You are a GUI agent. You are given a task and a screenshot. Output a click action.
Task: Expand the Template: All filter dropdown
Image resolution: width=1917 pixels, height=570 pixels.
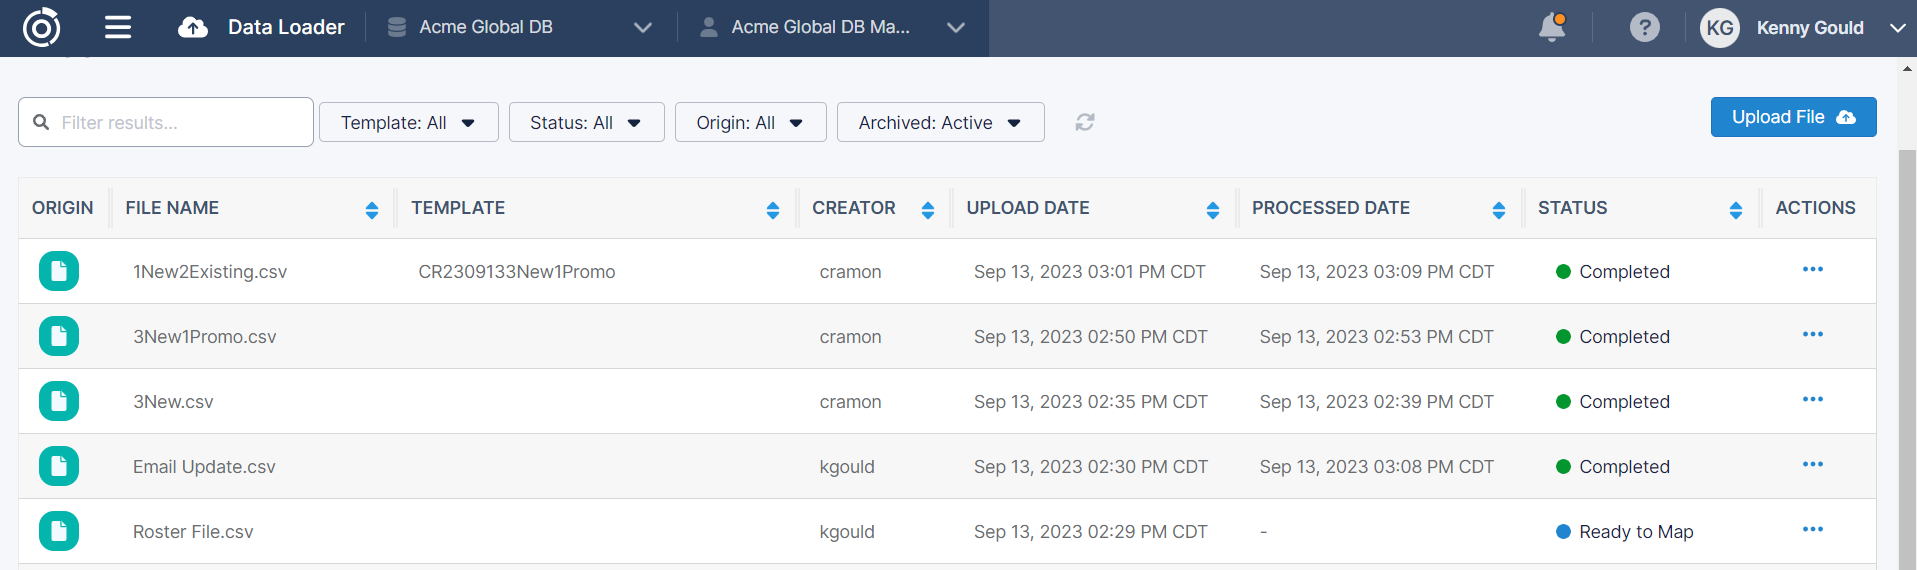coord(408,122)
